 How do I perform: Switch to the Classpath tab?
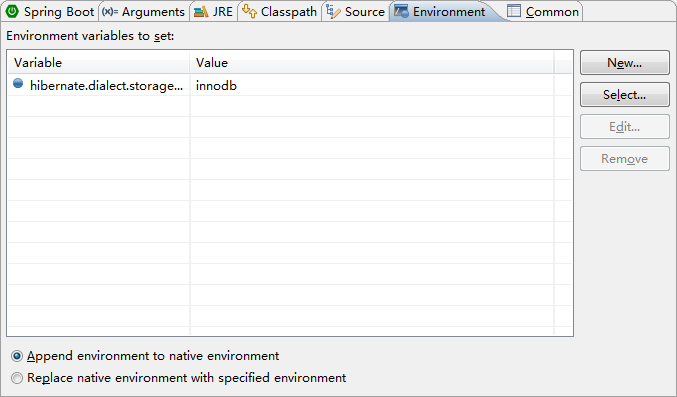click(x=279, y=11)
